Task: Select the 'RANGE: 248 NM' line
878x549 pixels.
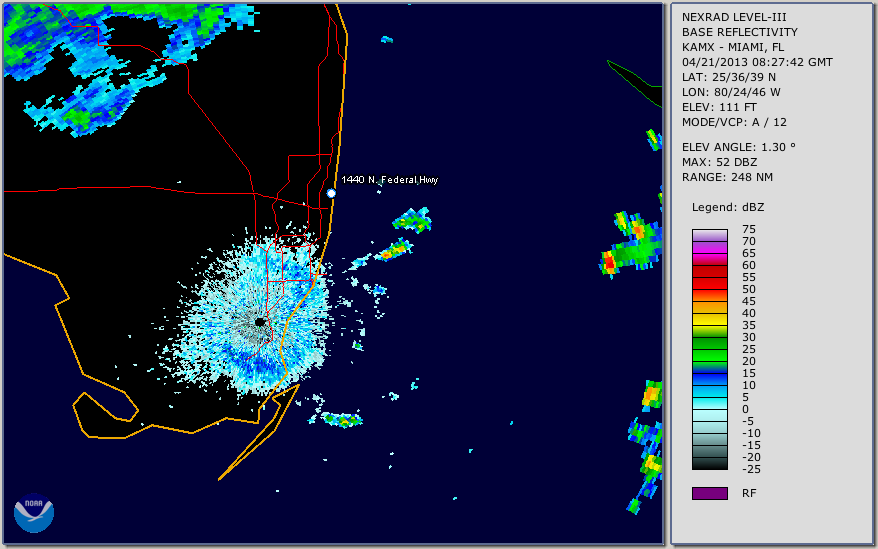Action: point(727,178)
